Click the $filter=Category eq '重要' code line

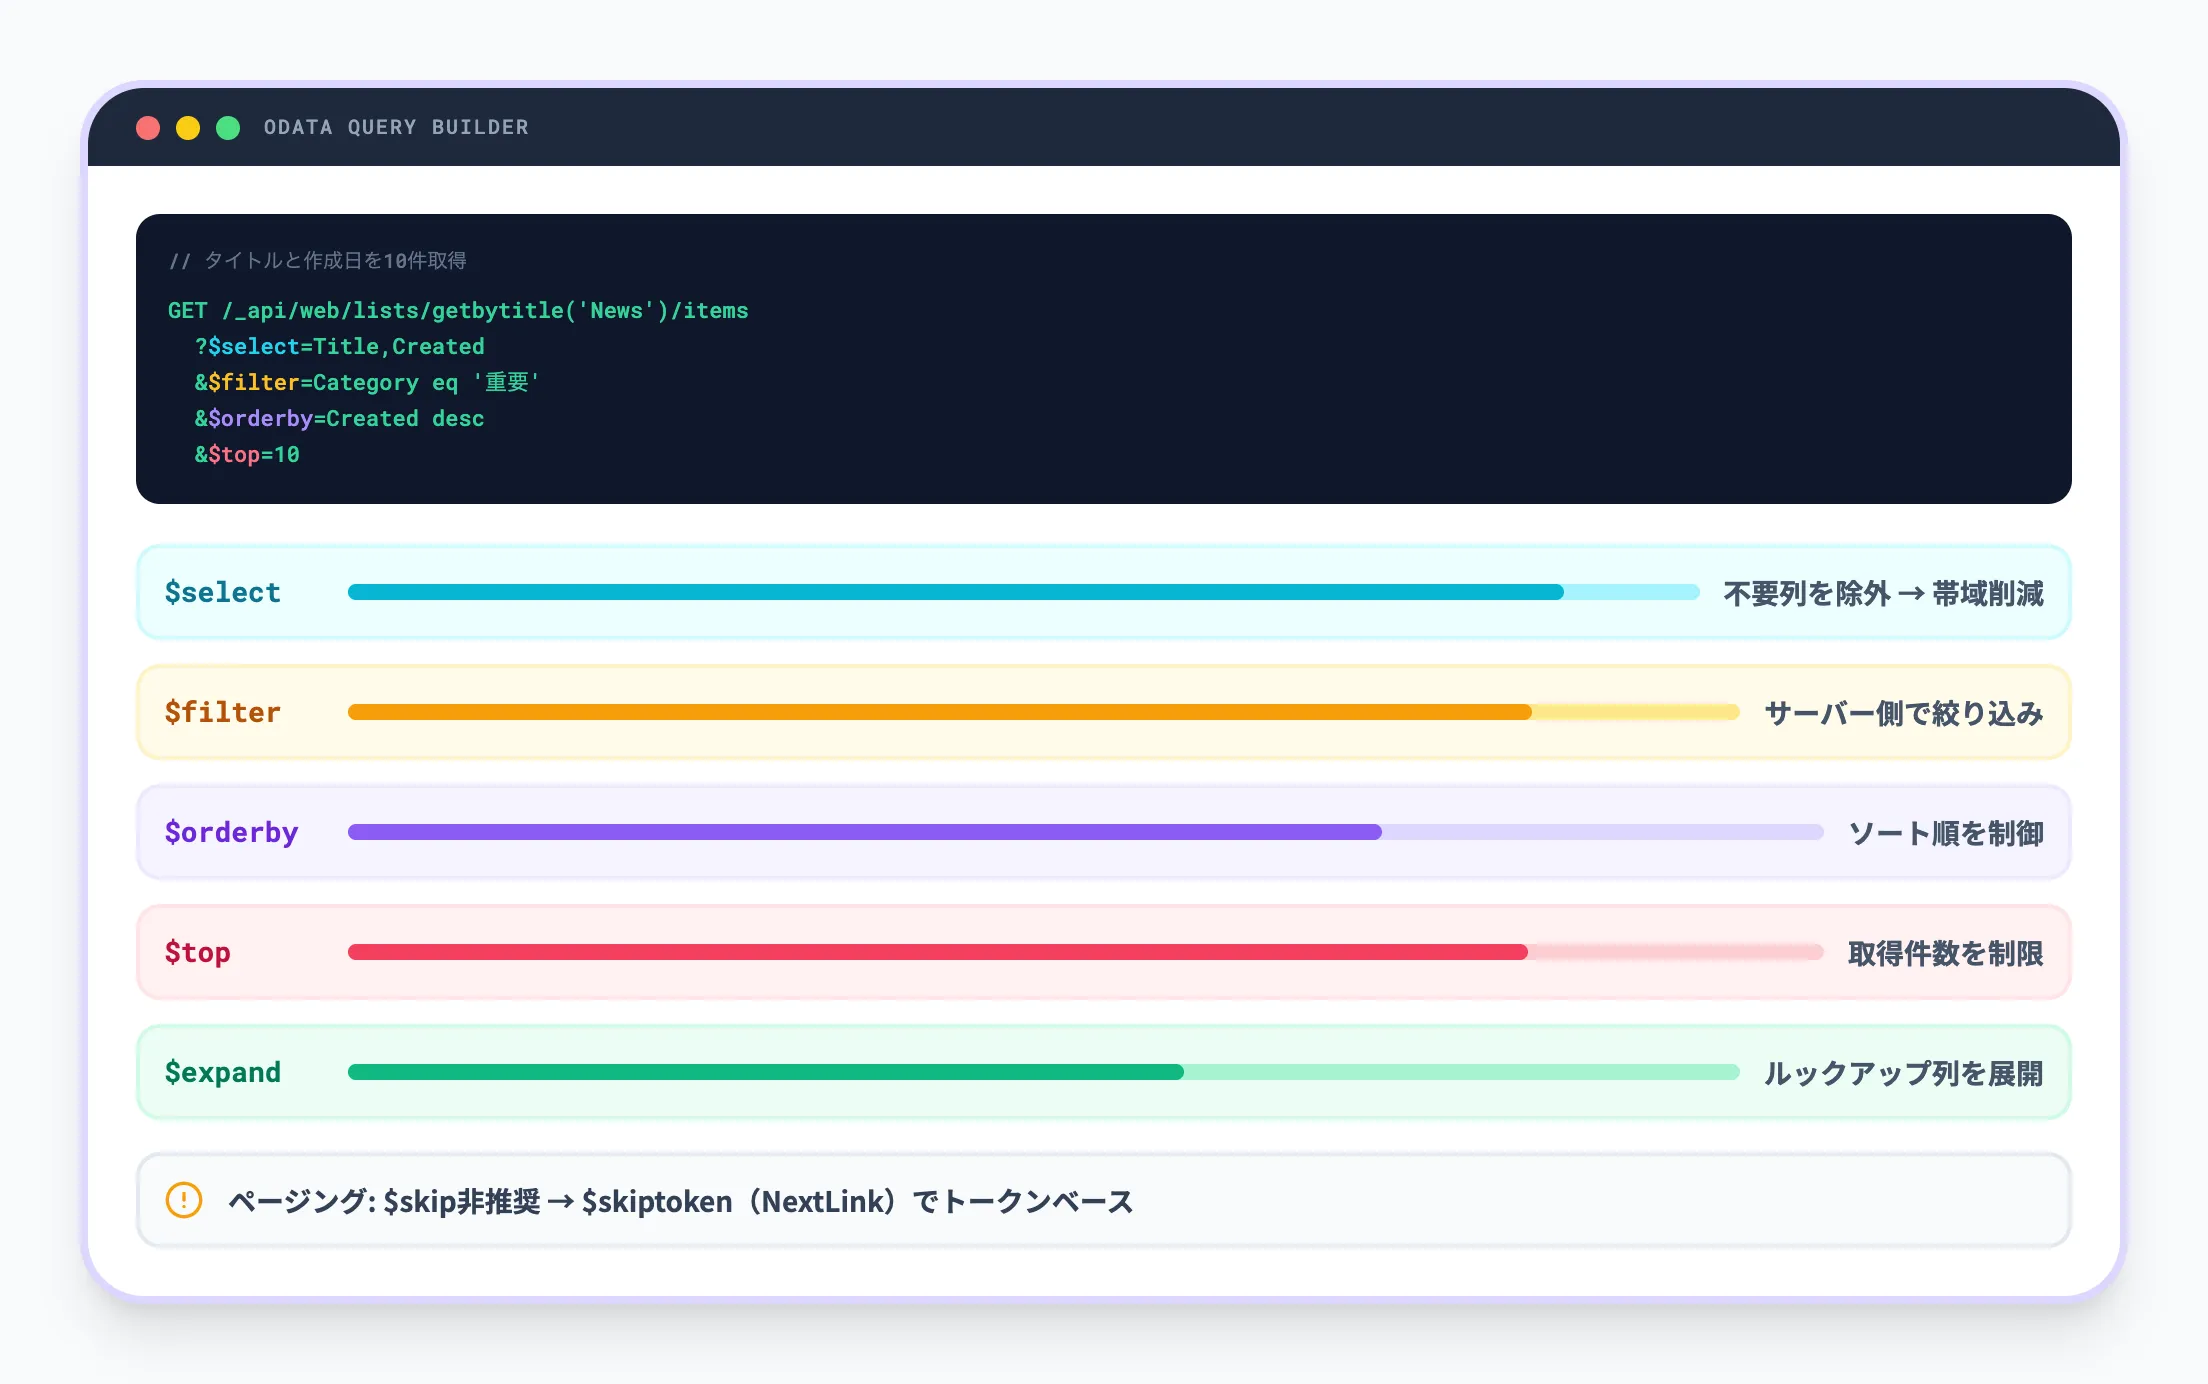(366, 382)
